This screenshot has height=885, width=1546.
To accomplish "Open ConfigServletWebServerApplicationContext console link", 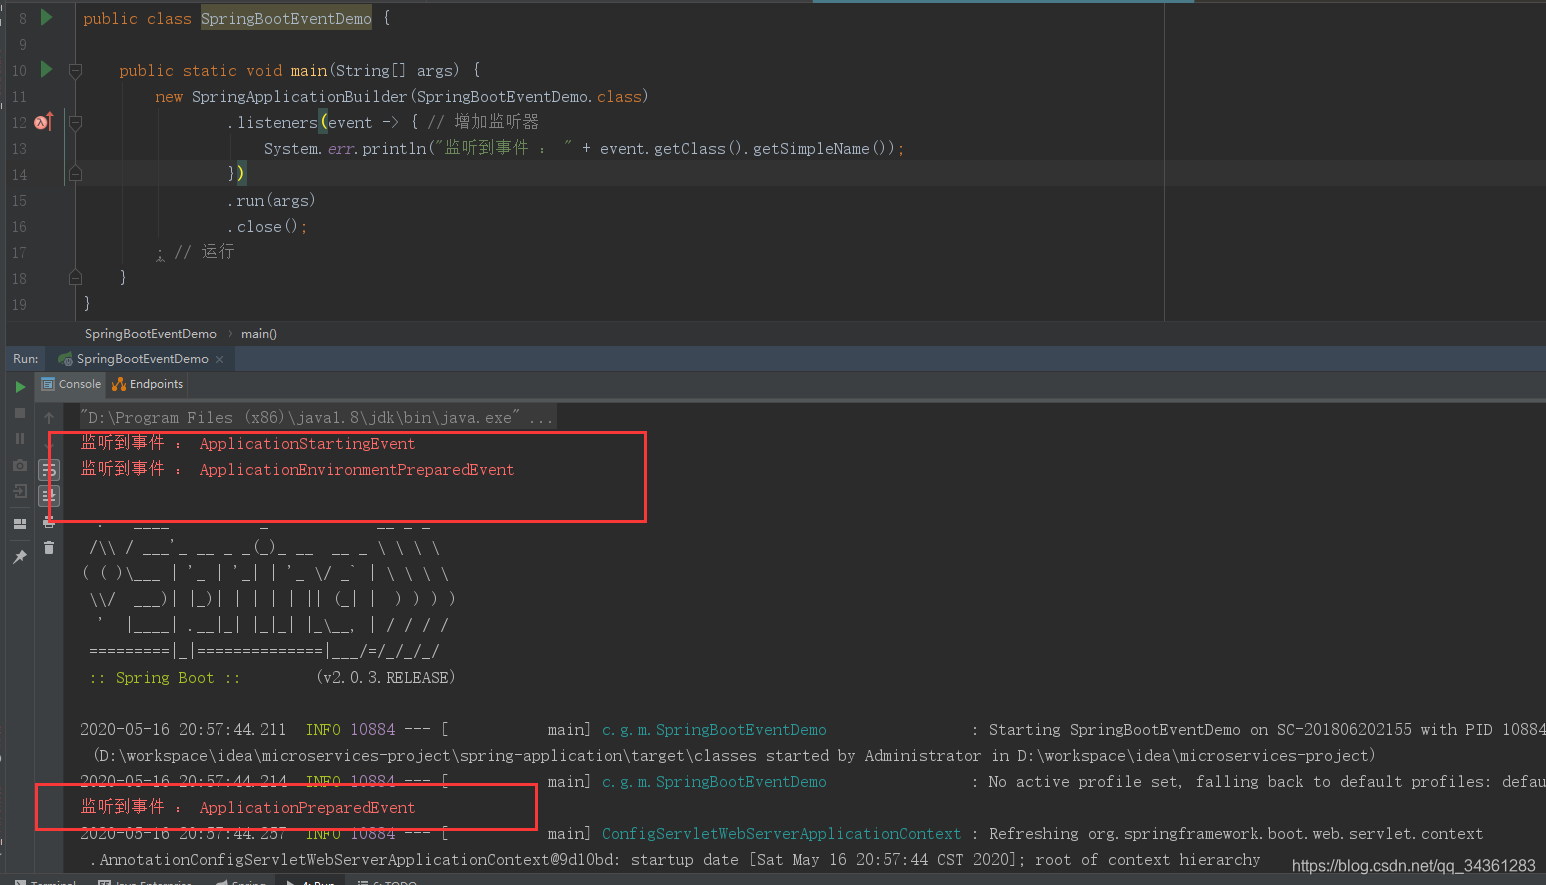I will [x=781, y=834].
